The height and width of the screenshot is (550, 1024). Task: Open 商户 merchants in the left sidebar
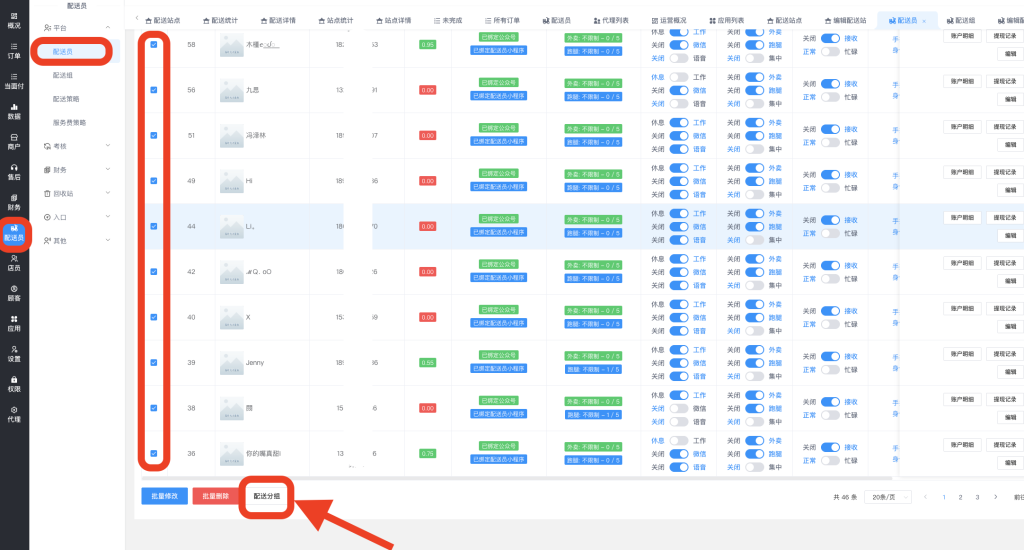coord(14,142)
